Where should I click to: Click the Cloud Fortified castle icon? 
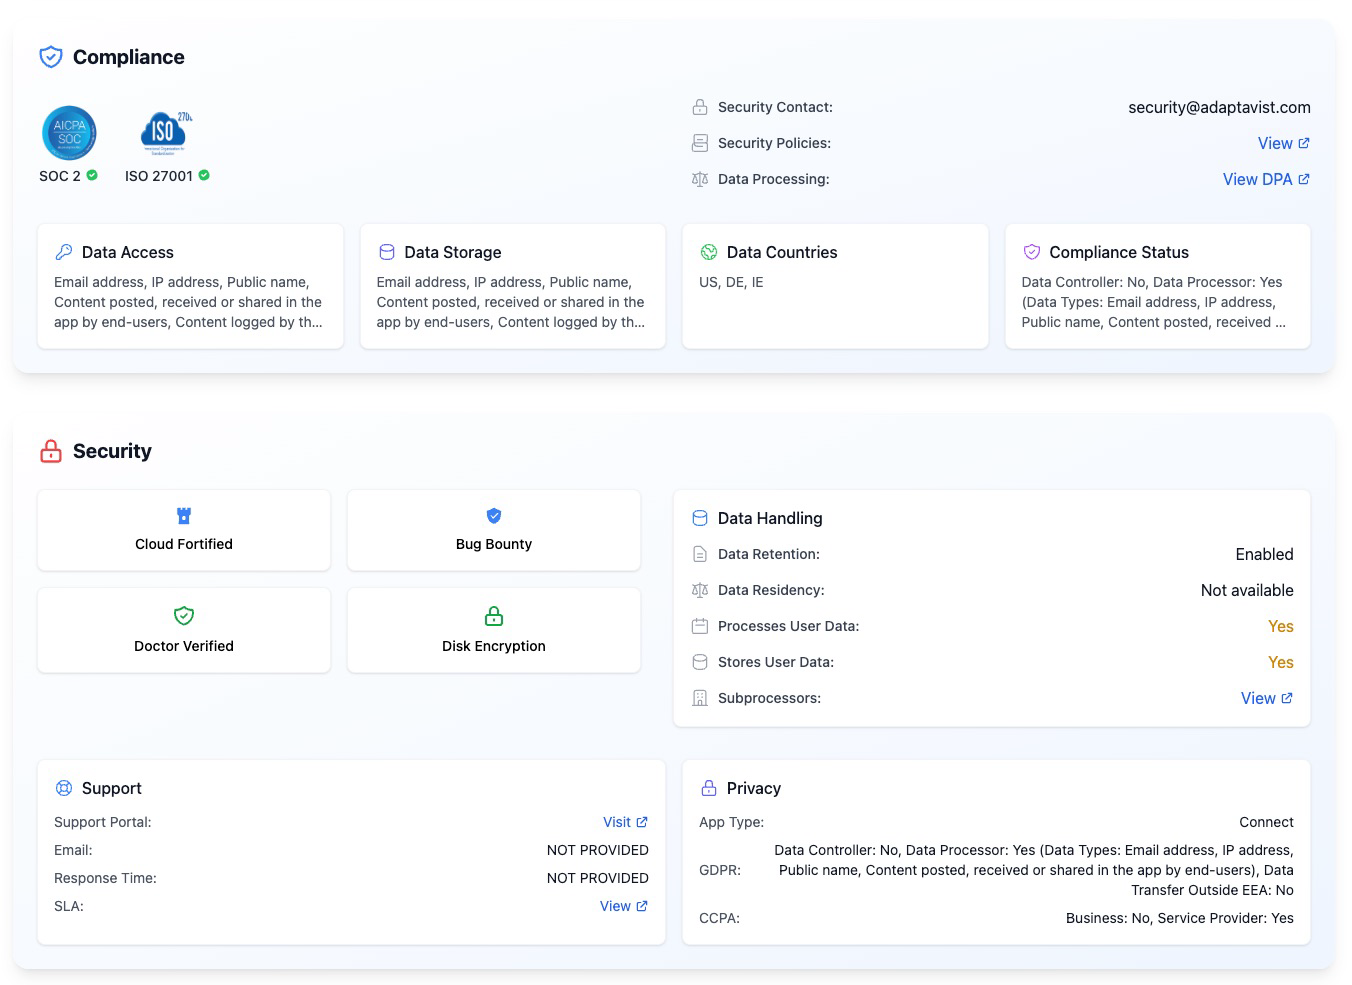point(184,516)
